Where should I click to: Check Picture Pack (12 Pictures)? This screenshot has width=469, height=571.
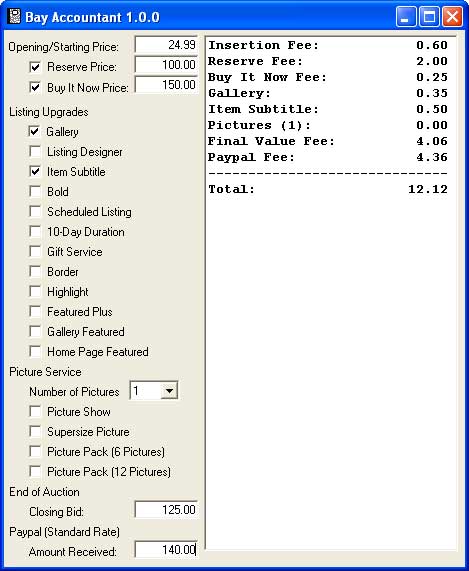[35, 472]
